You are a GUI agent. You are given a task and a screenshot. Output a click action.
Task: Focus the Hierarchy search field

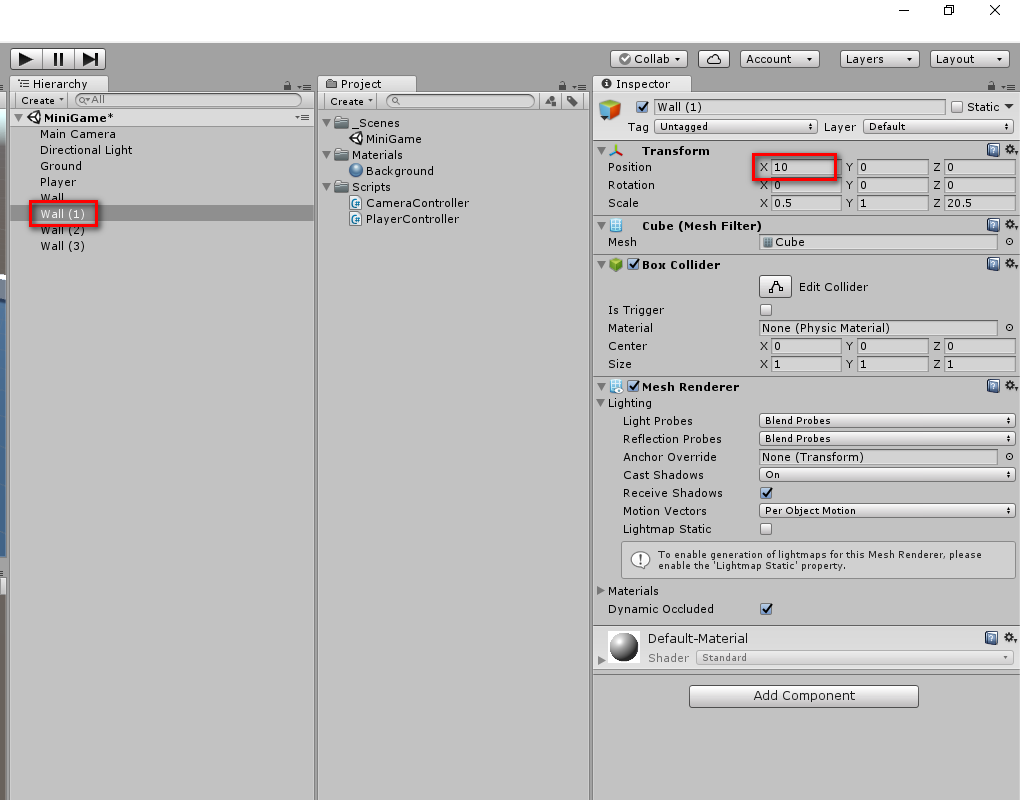189,100
